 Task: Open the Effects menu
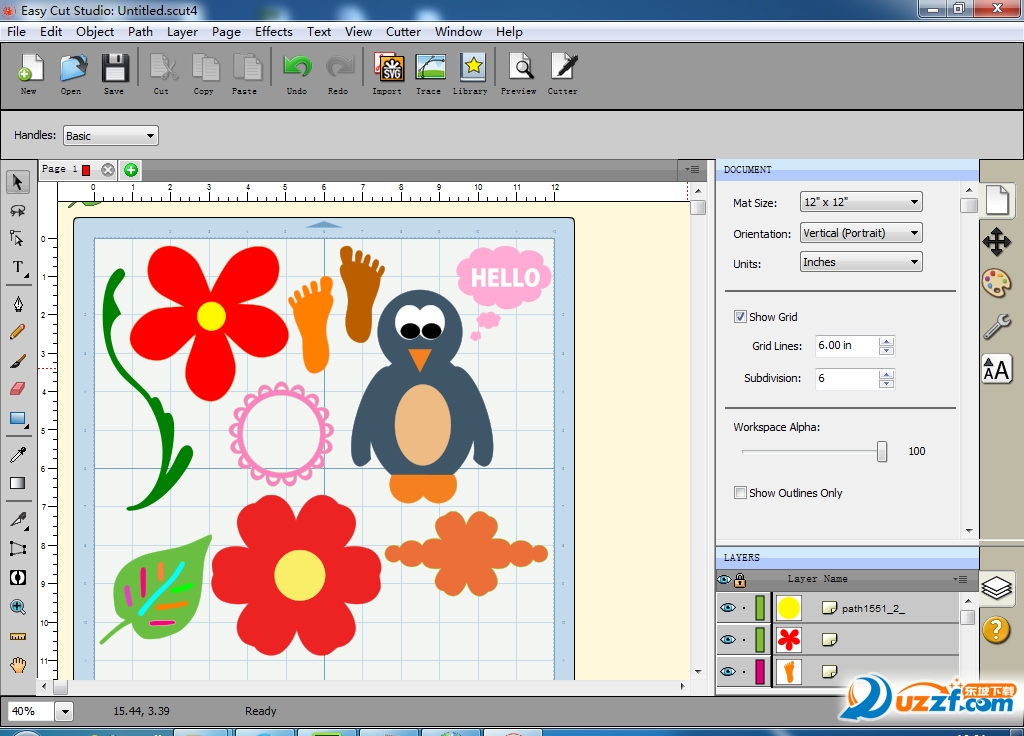274,31
